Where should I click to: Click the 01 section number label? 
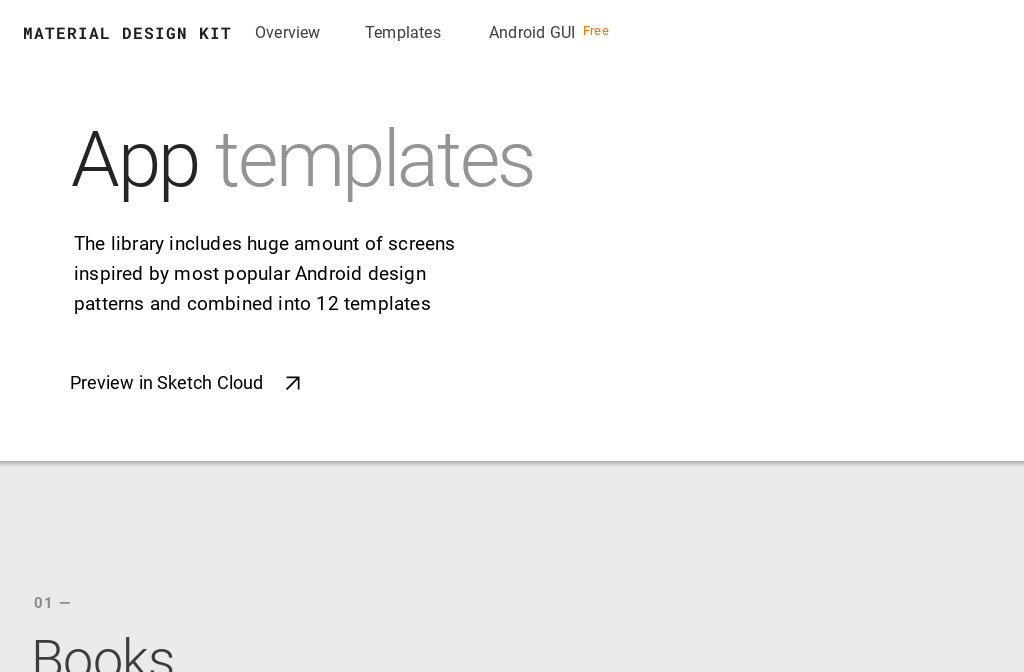tap(41, 603)
